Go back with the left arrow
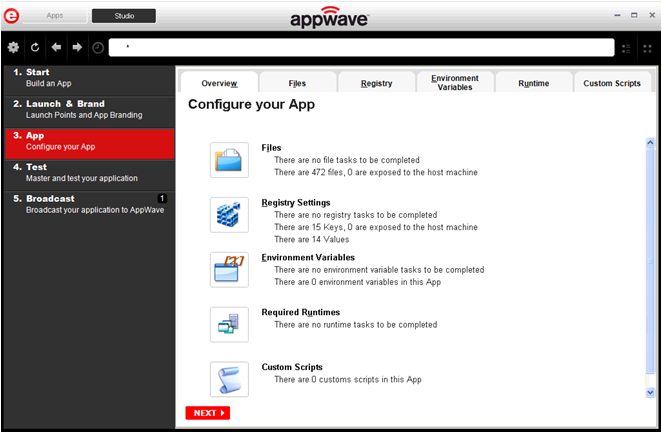662x433 pixels. 56,47
